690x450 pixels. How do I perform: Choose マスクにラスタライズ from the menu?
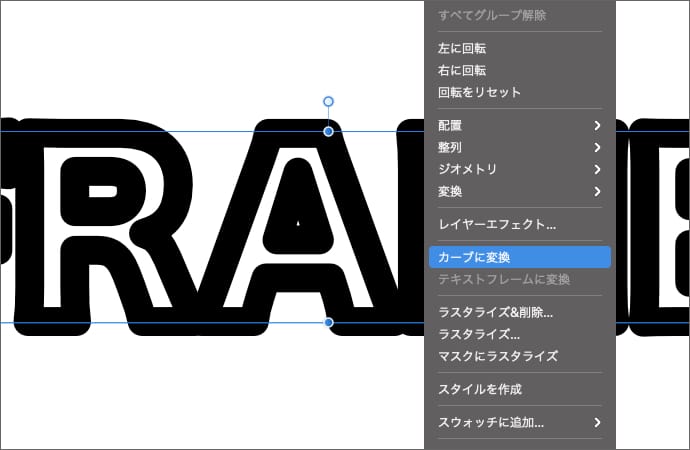tap(498, 356)
